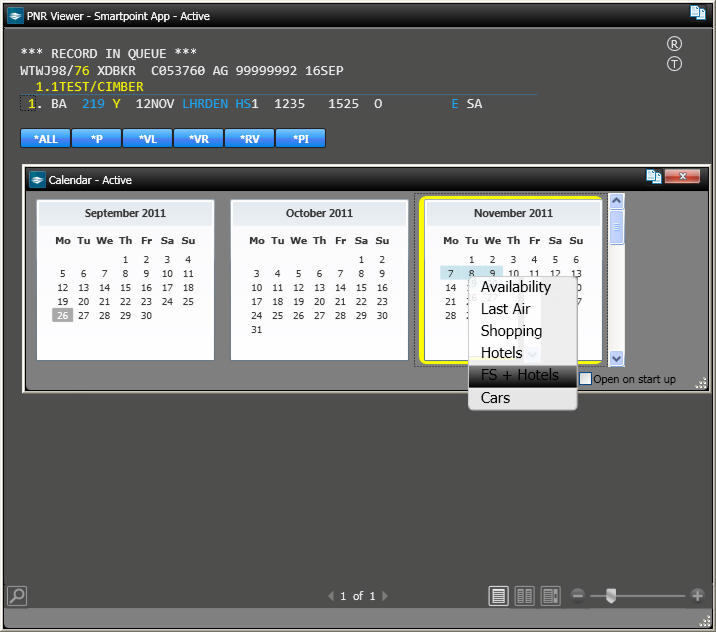Close the Calendar window
The height and width of the screenshot is (632, 716).
tap(682, 176)
